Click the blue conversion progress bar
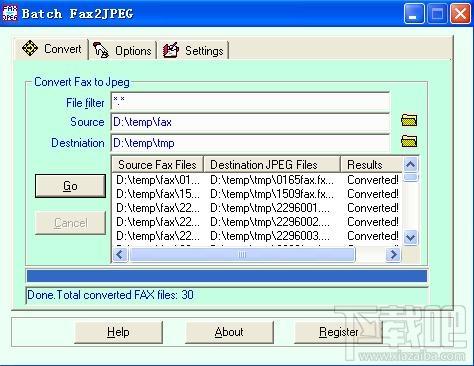This screenshot has width=474, height=366. (x=227, y=276)
